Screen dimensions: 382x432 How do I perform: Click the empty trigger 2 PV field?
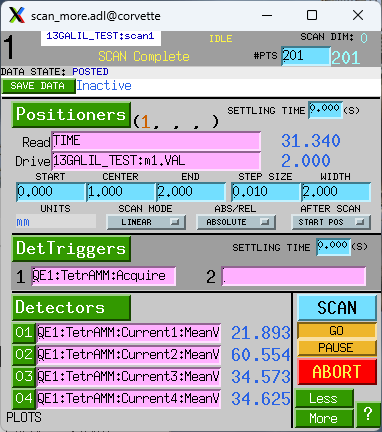tap(294, 276)
